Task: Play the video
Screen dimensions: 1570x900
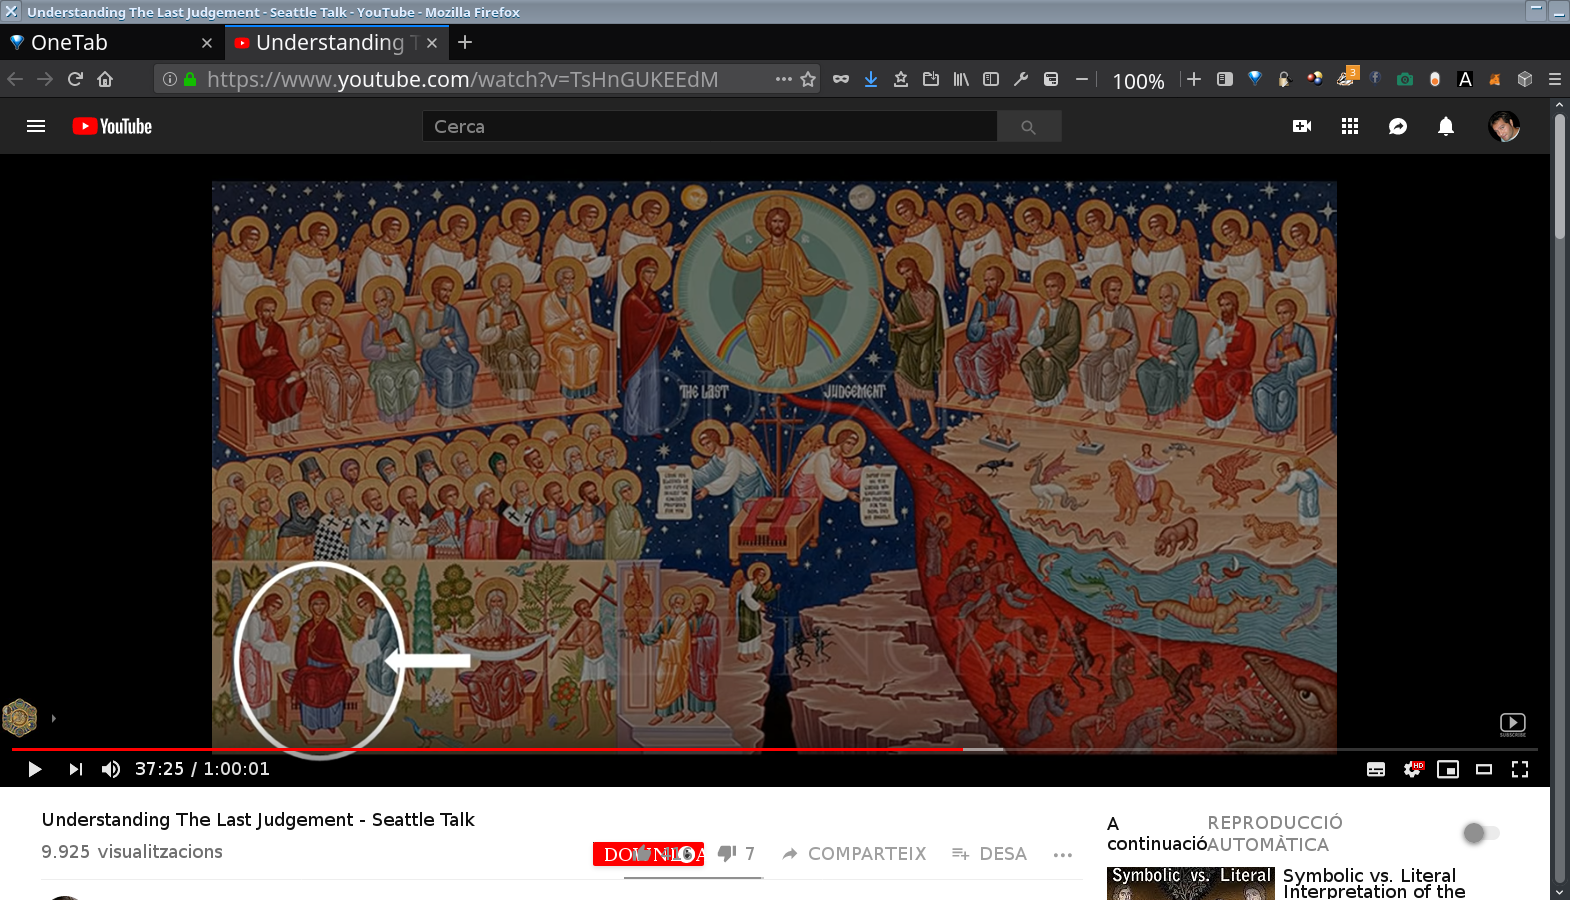Action: tap(34, 769)
